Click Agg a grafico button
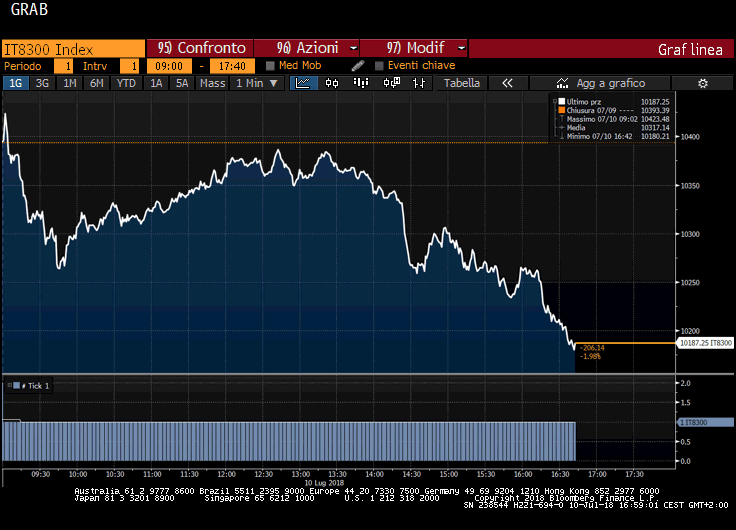 [600, 83]
